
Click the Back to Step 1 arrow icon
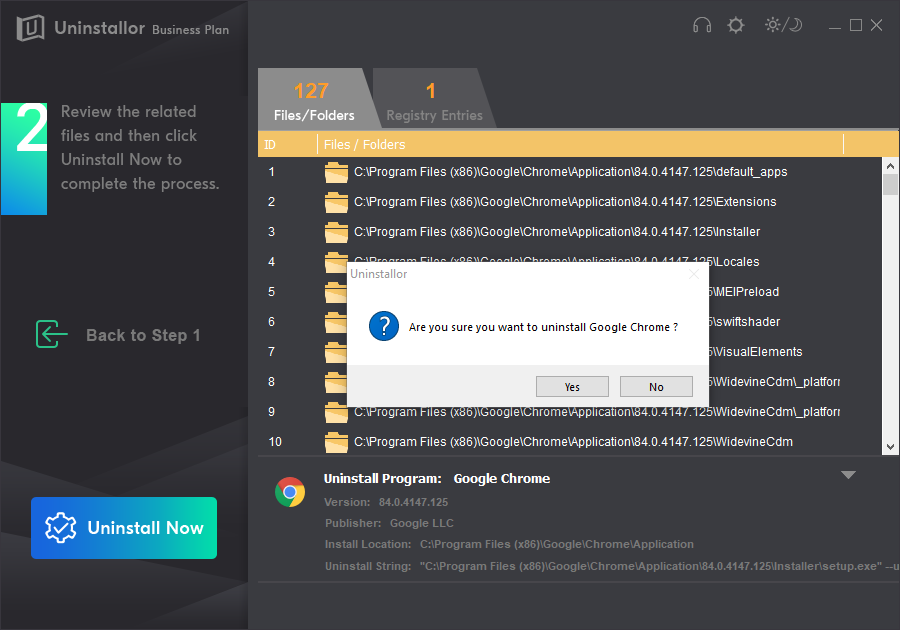click(51, 334)
